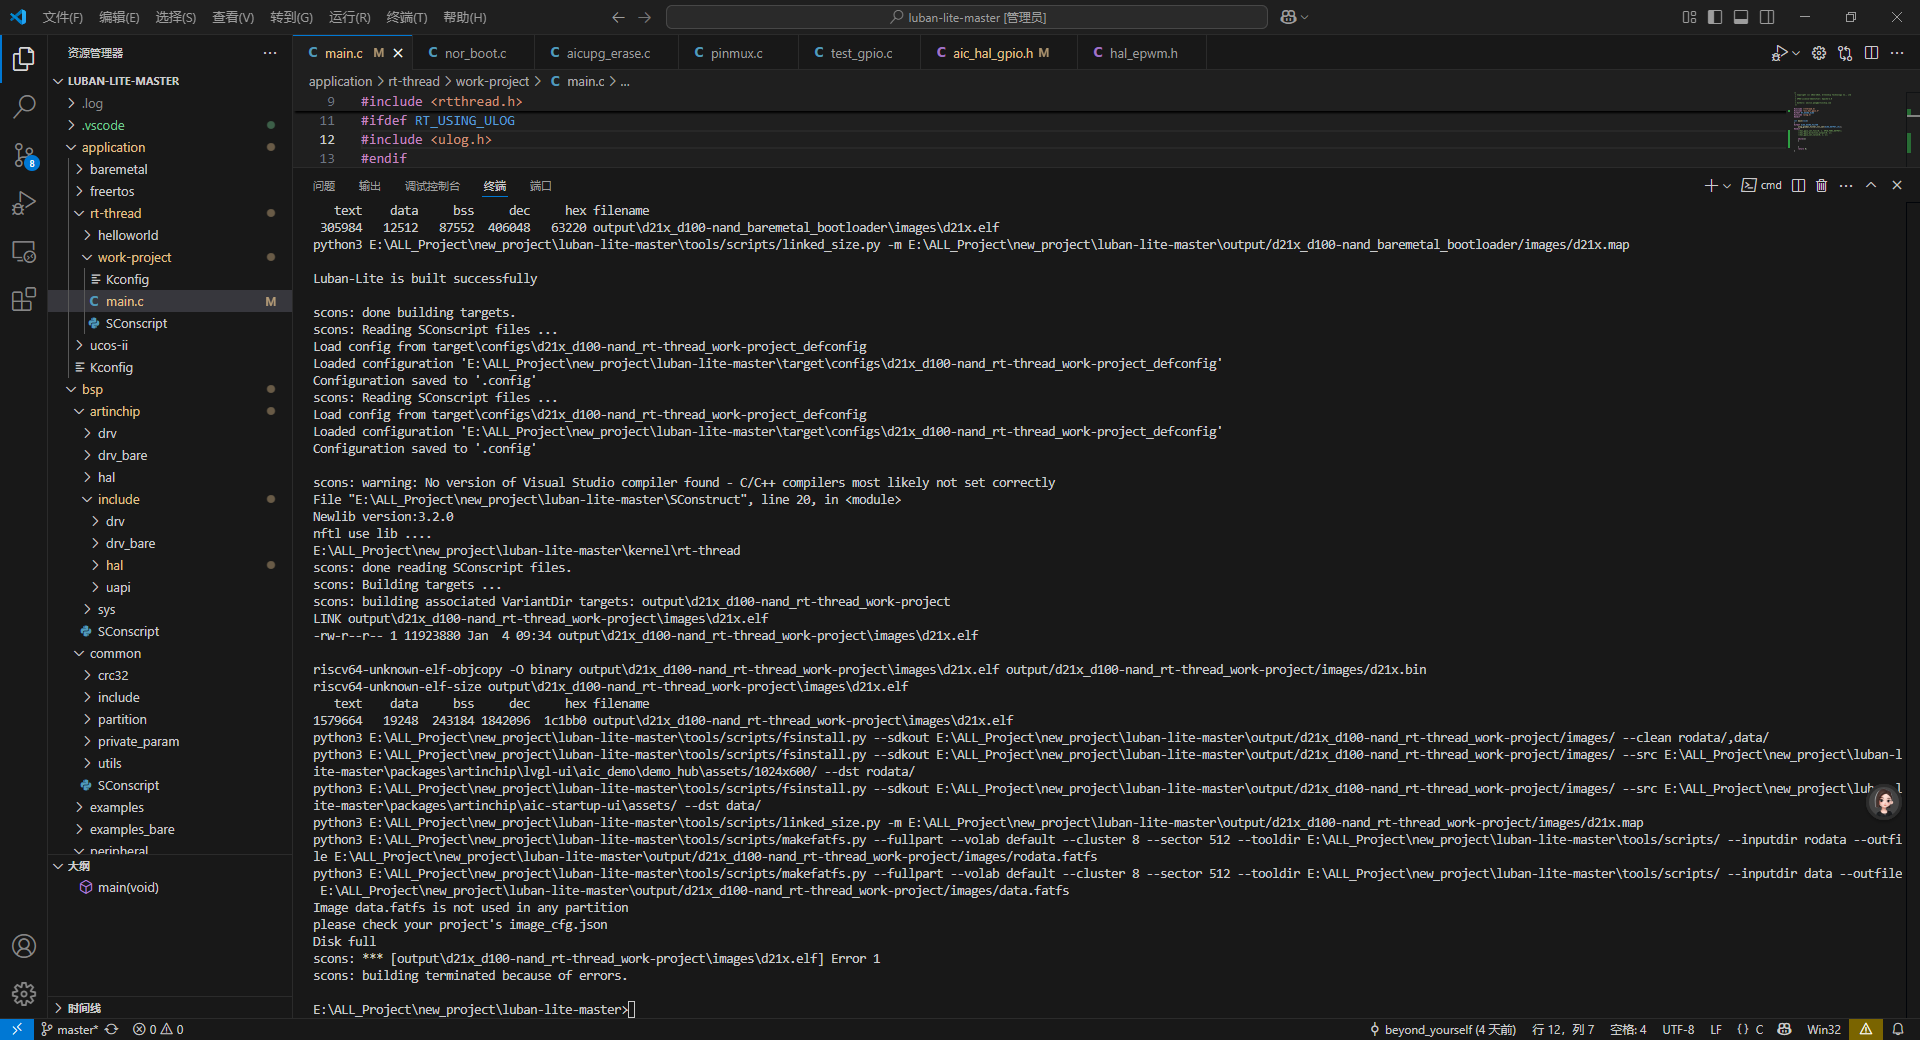
Task: Click the kill terminal trash icon
Action: pos(1821,186)
